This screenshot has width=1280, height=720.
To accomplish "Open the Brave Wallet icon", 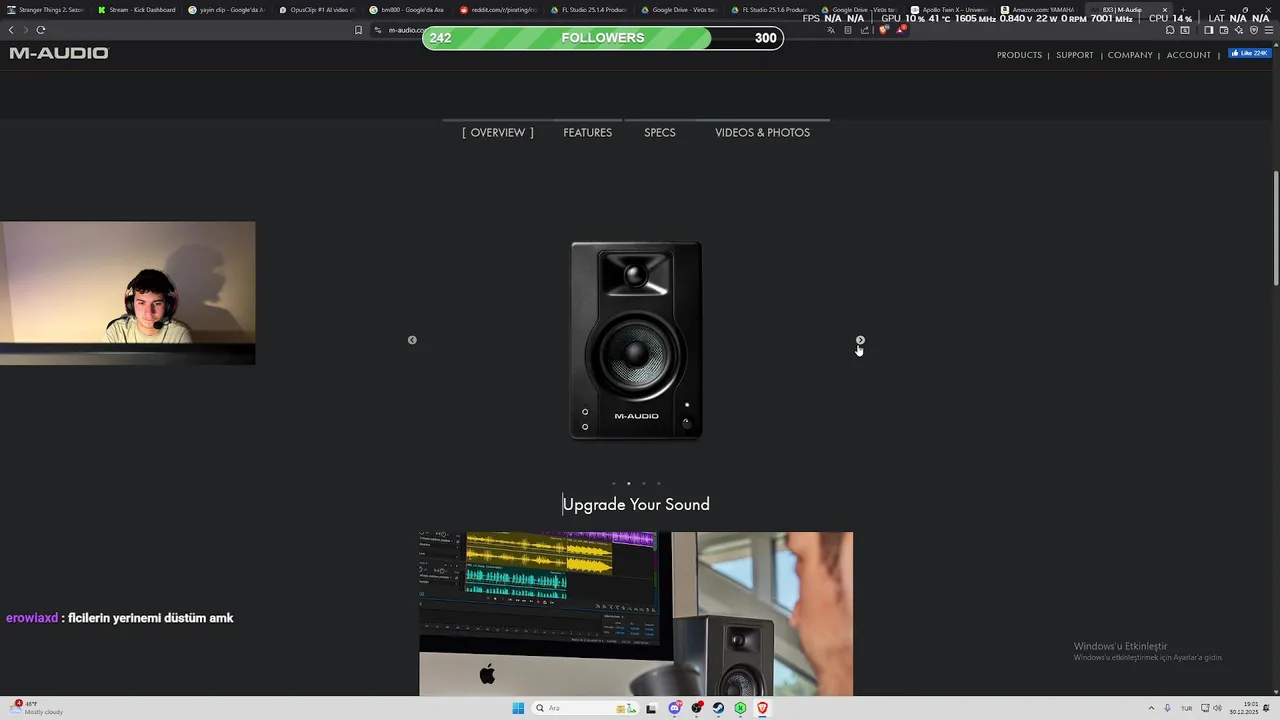I will pos(1223,30).
